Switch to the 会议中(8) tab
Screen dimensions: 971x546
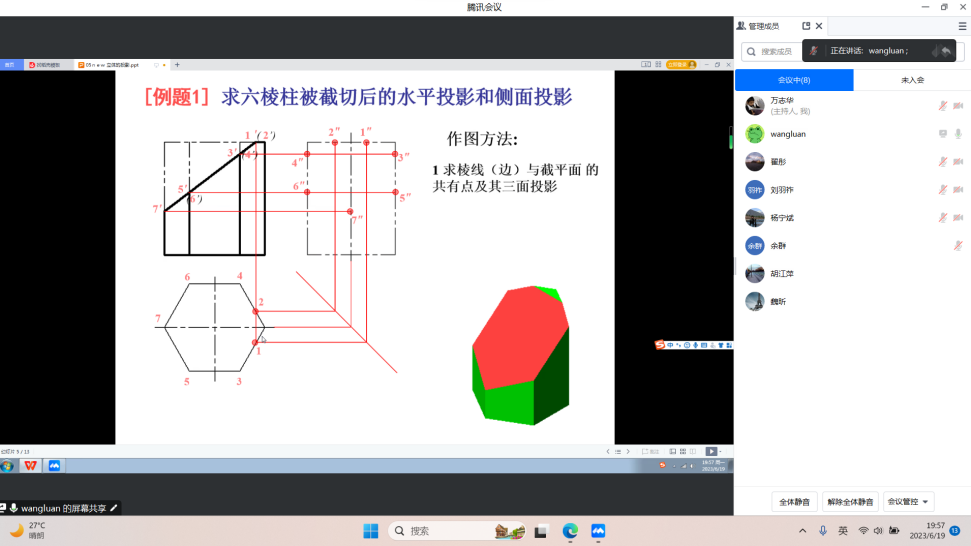tap(794, 80)
